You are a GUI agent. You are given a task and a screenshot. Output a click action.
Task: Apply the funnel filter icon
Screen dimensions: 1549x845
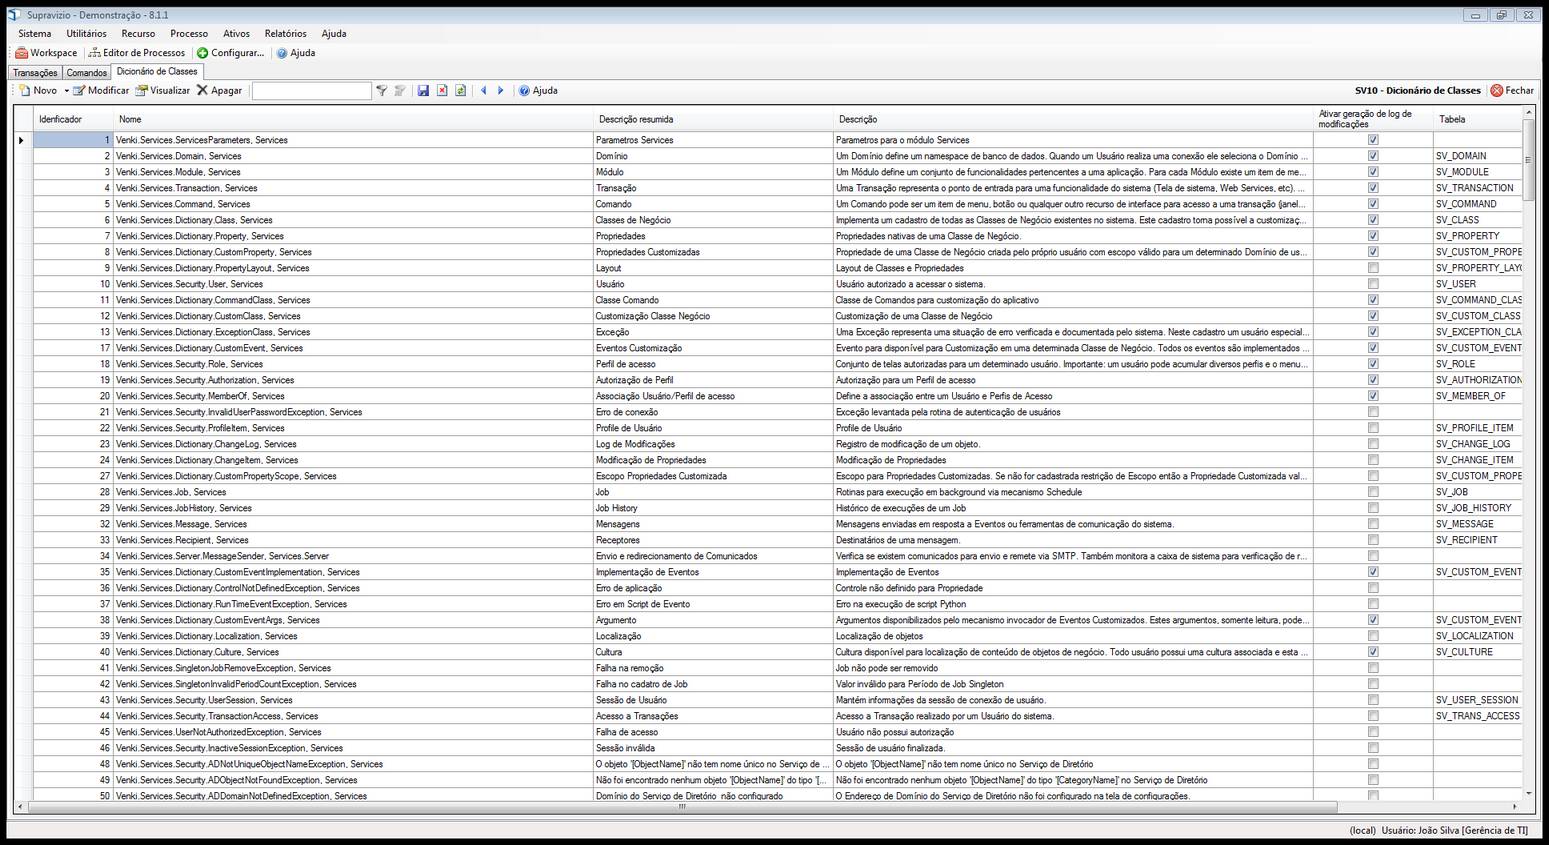(381, 91)
